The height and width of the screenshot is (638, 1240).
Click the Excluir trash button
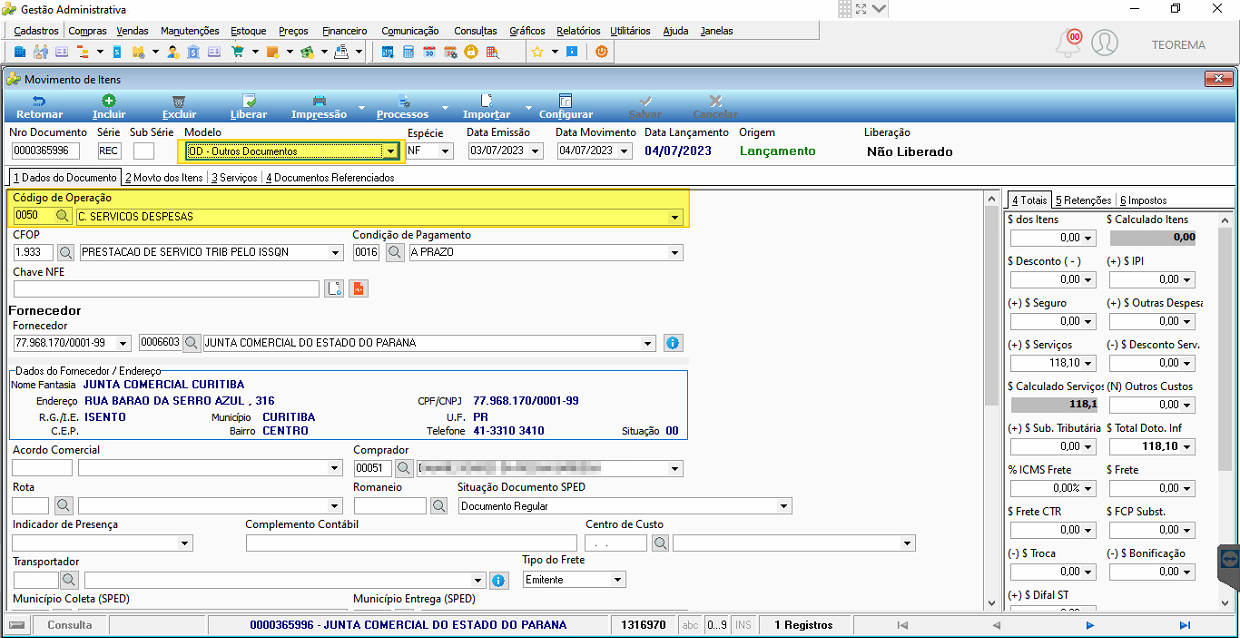click(x=179, y=107)
